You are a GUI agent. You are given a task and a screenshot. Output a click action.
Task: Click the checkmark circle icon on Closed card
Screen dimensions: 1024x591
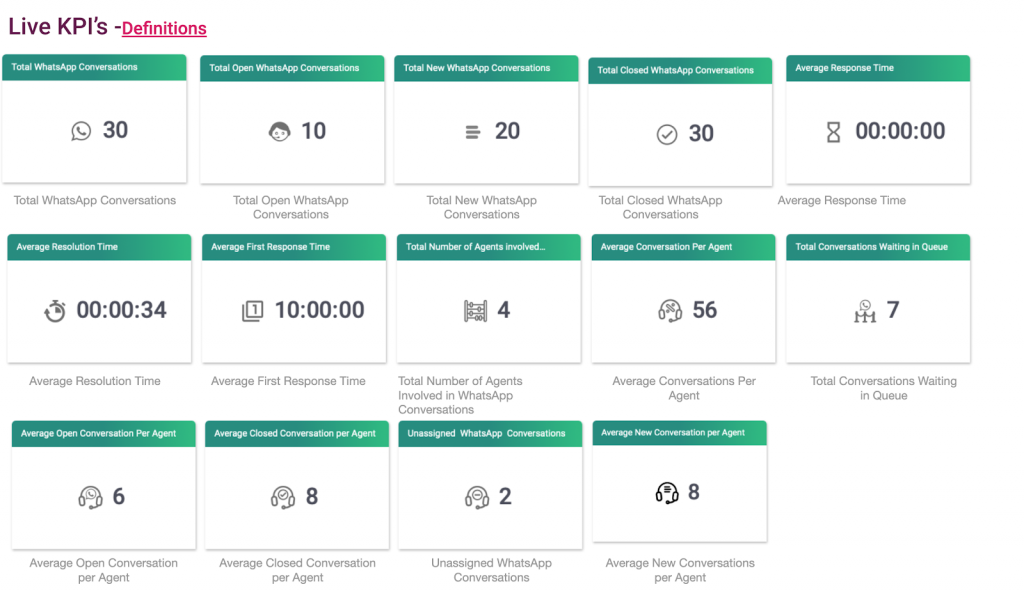(667, 135)
